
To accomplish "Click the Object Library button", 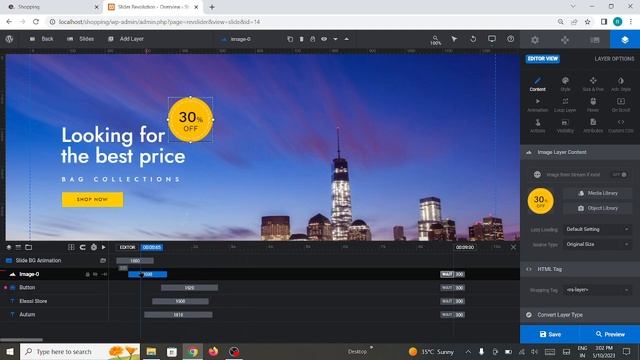I will tap(598, 208).
